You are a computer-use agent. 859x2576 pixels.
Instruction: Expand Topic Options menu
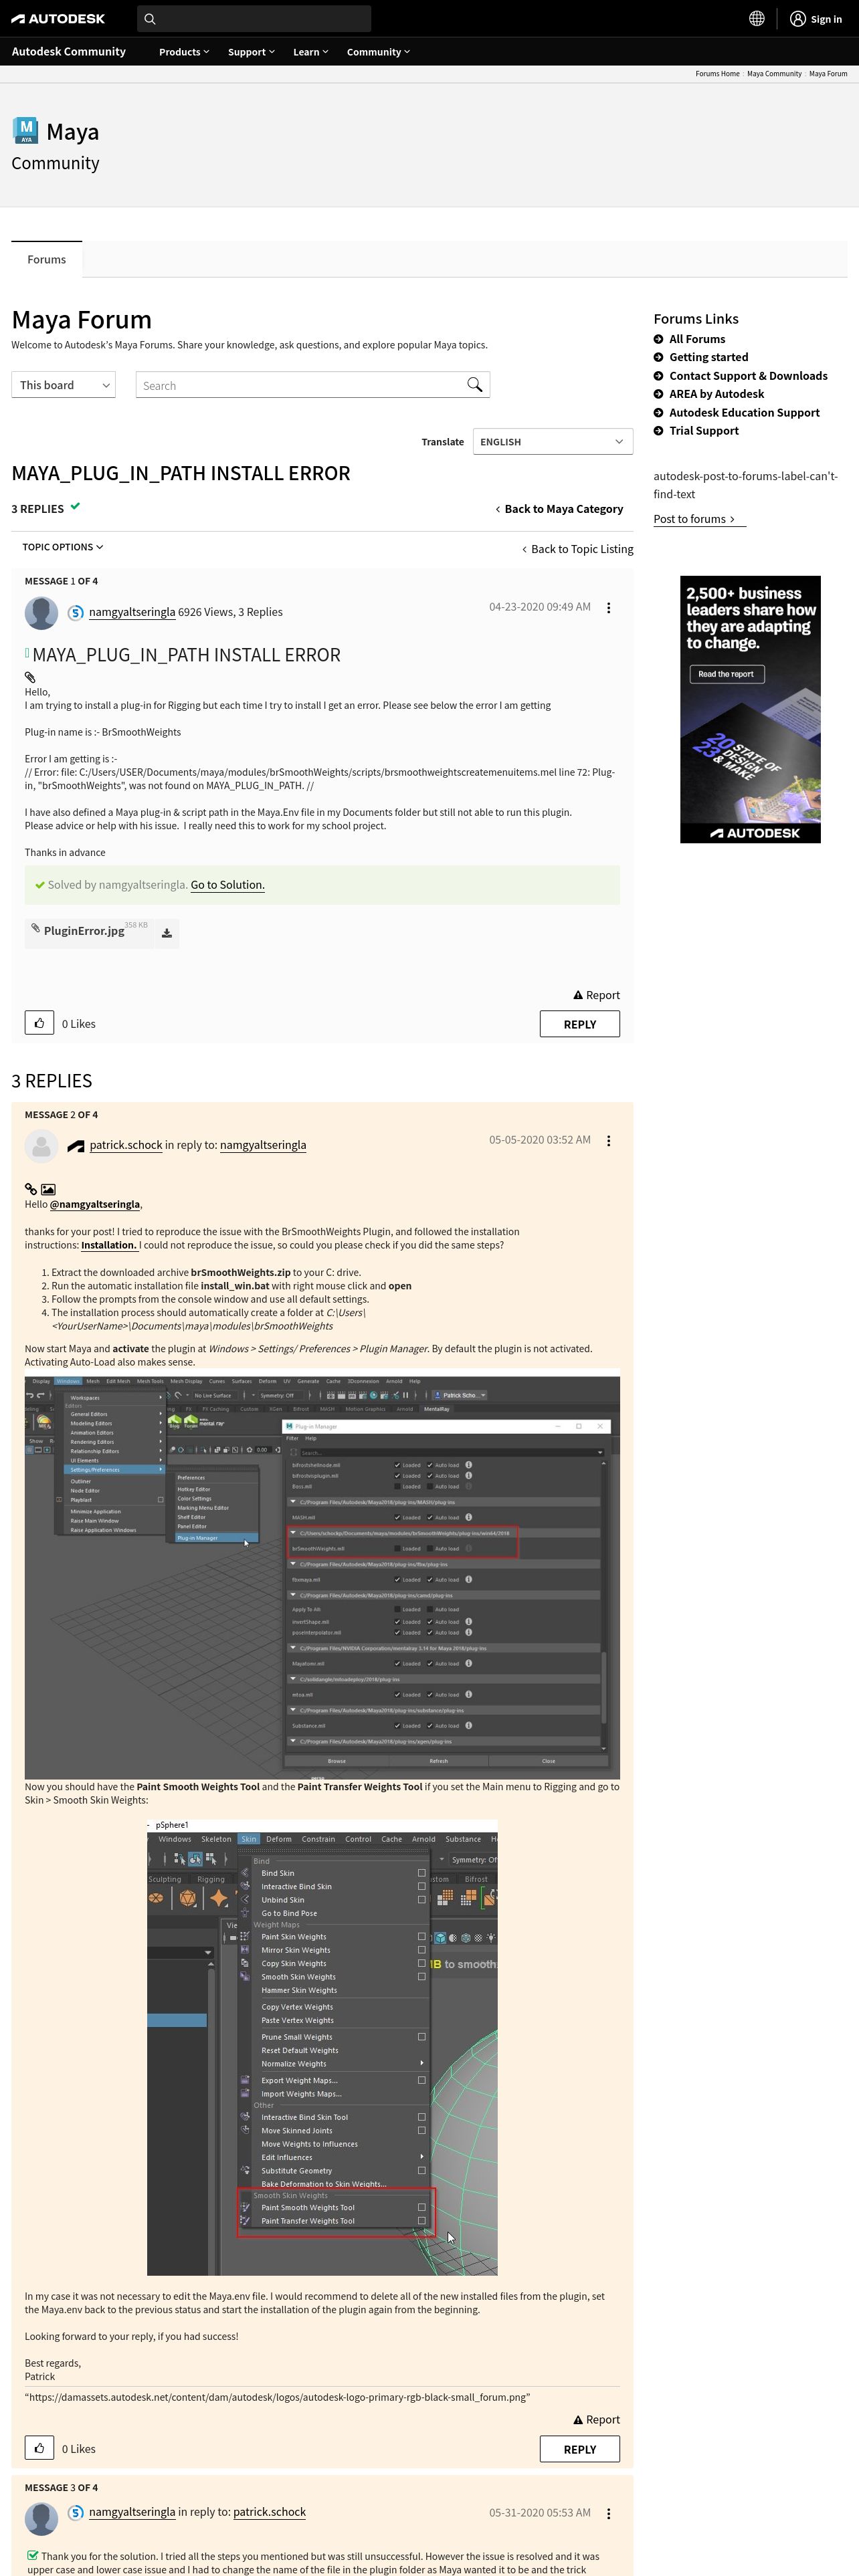point(63,547)
